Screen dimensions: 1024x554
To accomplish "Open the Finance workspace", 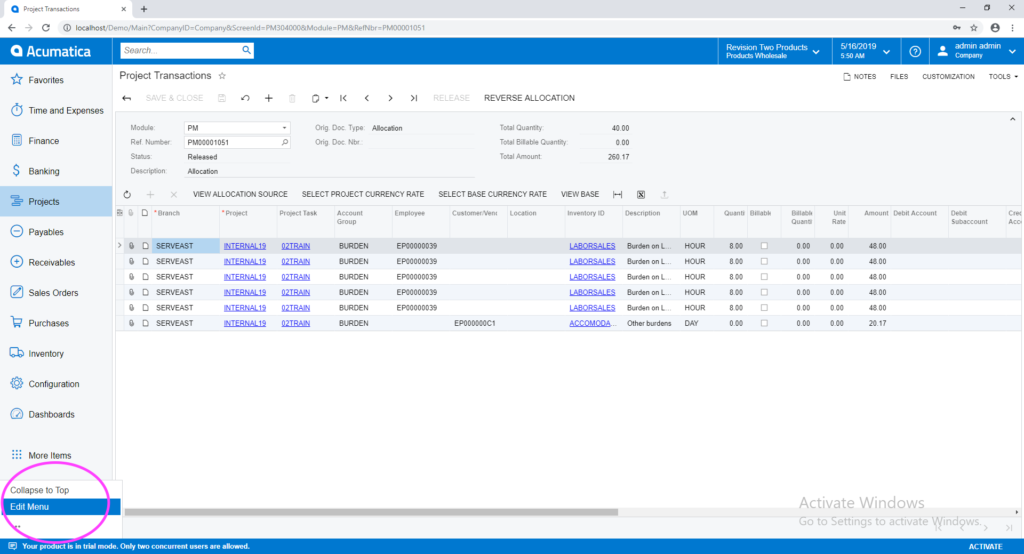I will click(56, 140).
